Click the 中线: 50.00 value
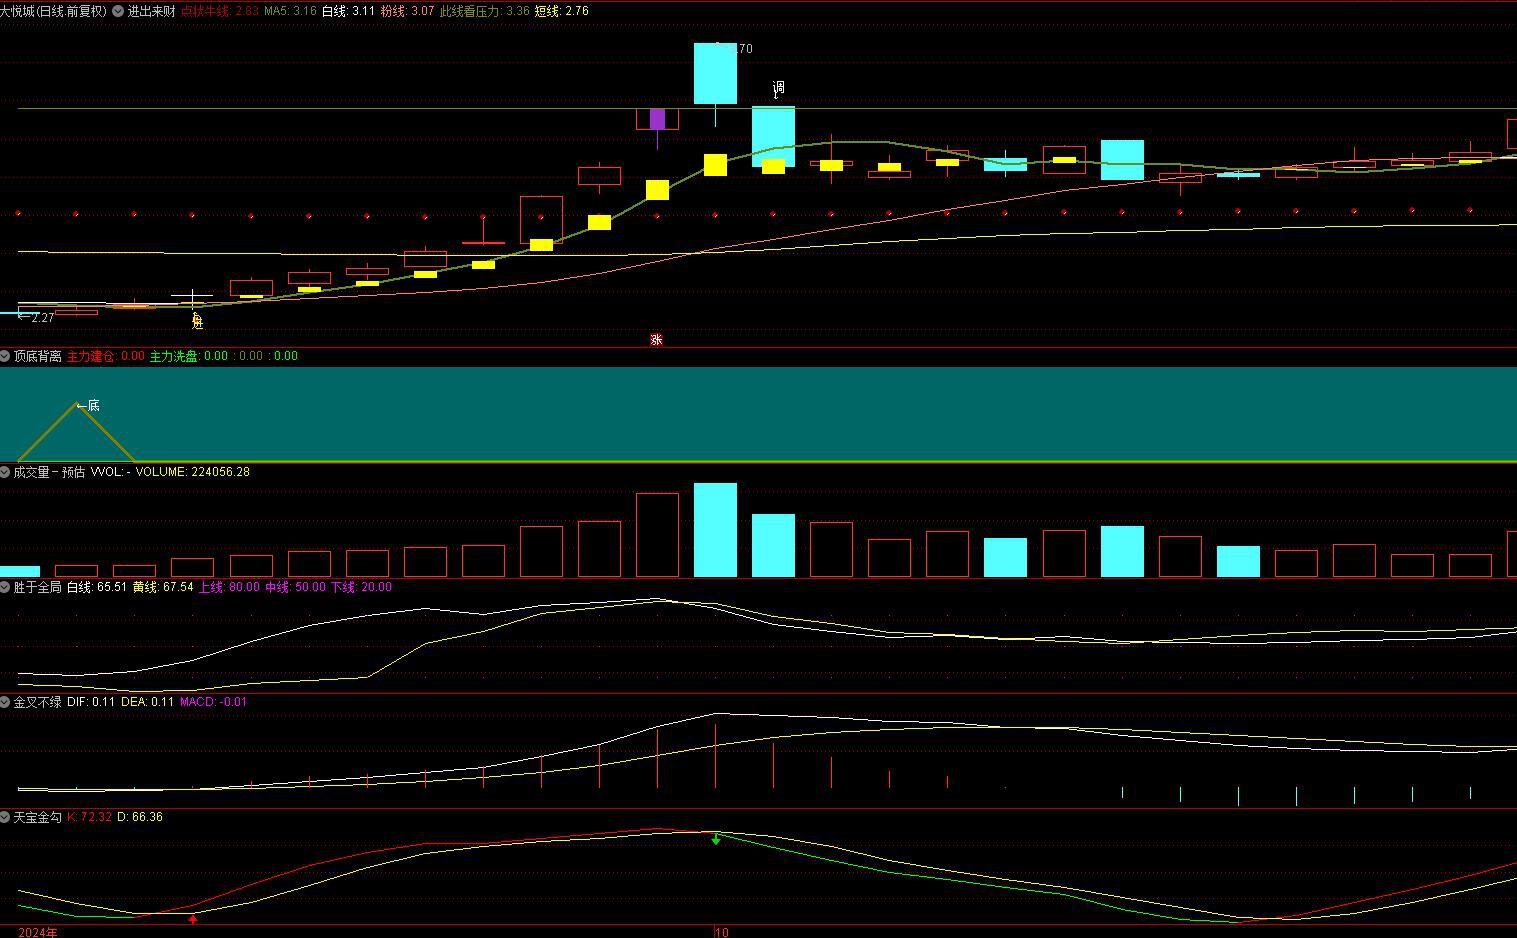 [295, 587]
